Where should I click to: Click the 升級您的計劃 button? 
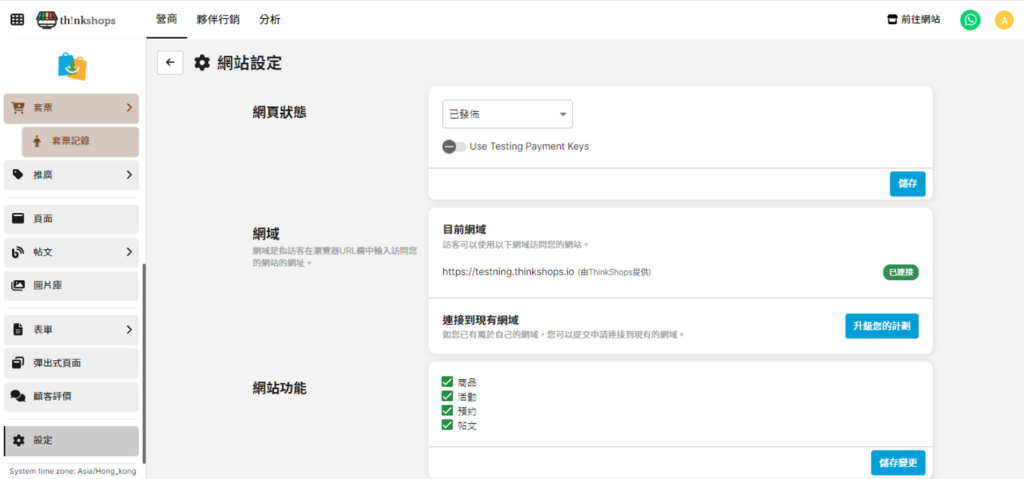coord(881,326)
